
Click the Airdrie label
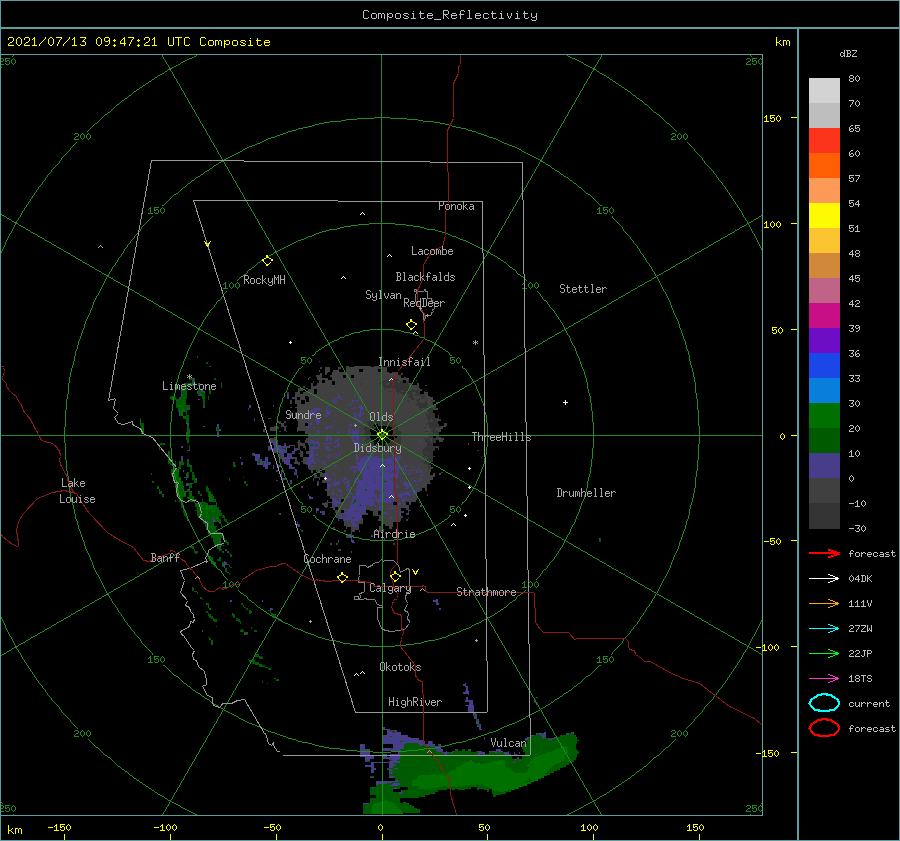point(394,534)
